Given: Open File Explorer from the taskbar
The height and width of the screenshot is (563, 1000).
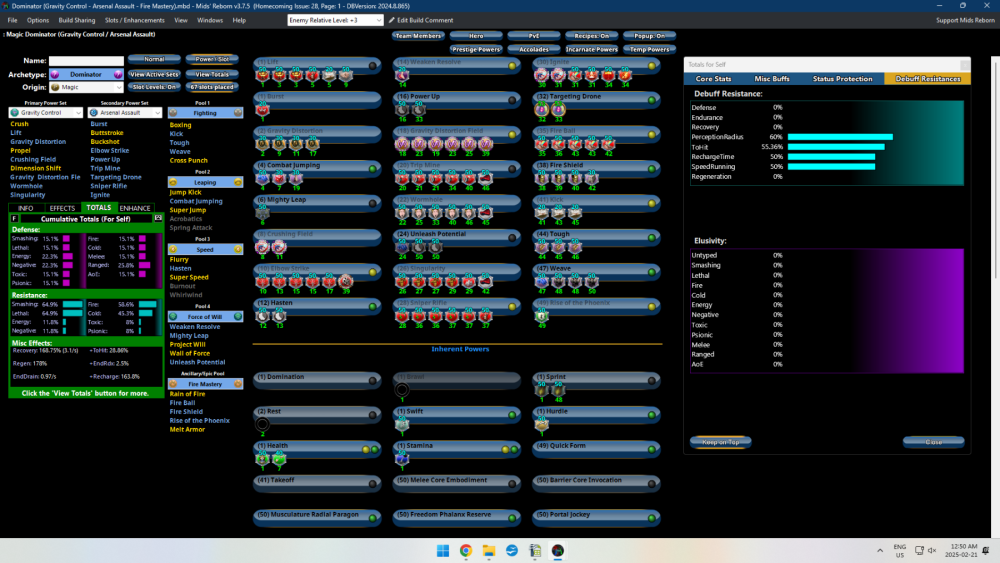Looking at the screenshot, I should 489,551.
